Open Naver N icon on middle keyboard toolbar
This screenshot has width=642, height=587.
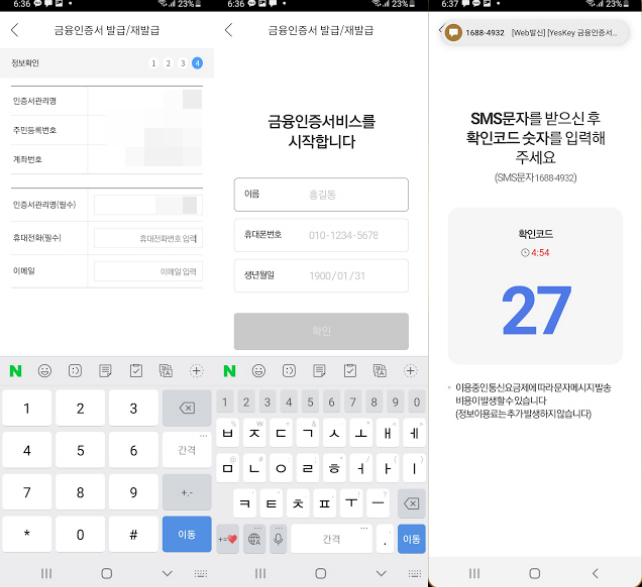tap(230, 371)
